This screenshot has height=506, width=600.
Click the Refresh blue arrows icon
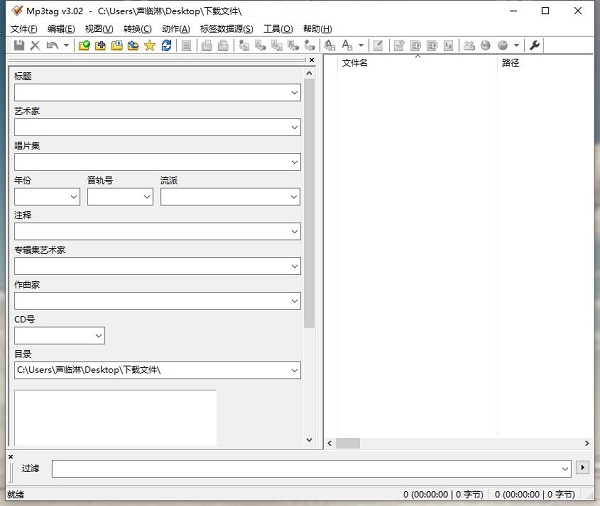(x=166, y=45)
